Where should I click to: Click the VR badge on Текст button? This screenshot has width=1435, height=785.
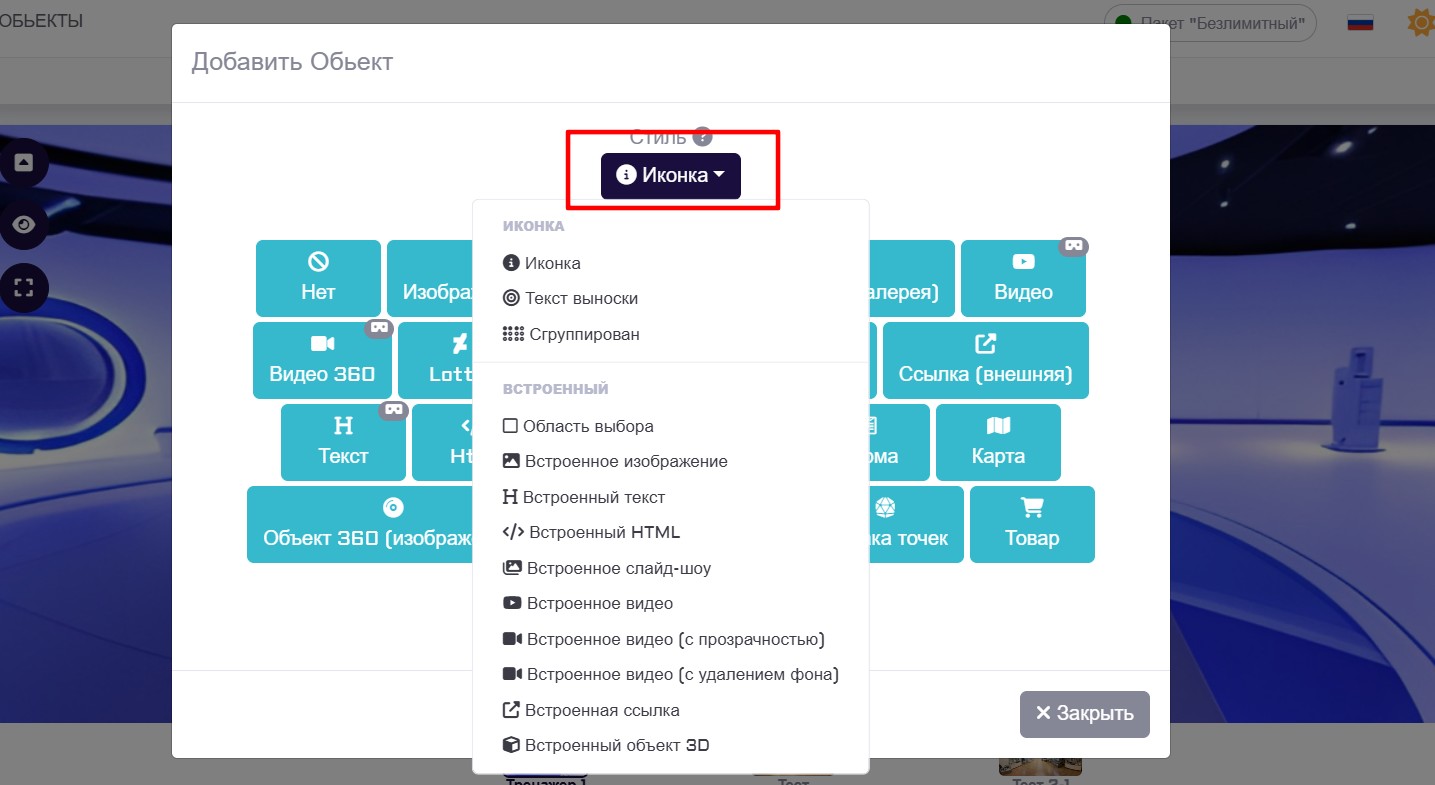(x=393, y=410)
